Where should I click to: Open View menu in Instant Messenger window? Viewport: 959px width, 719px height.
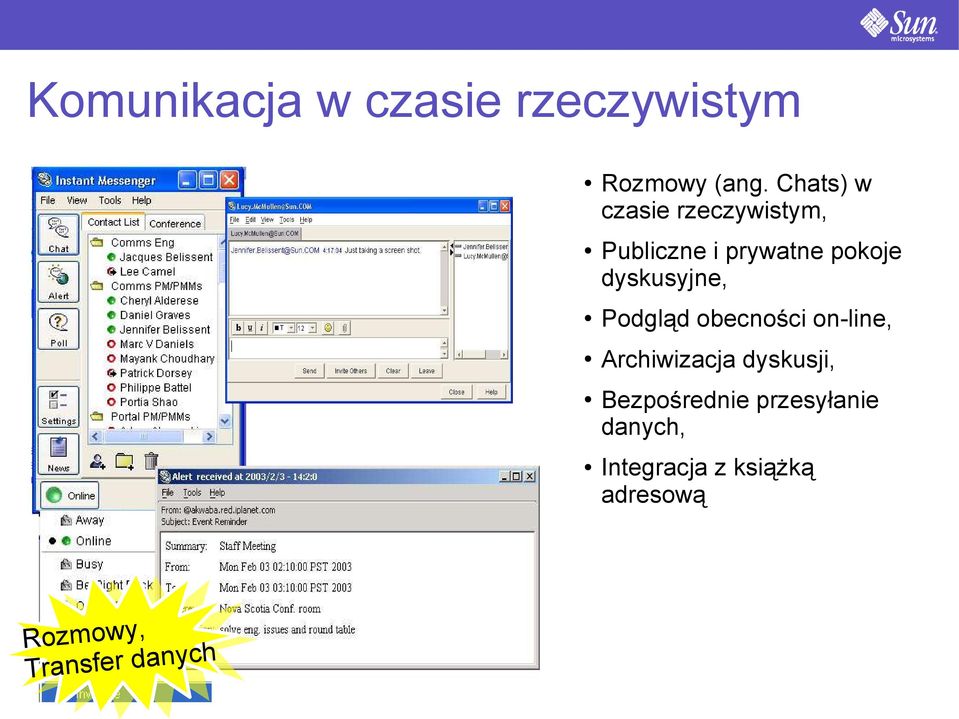point(77,200)
